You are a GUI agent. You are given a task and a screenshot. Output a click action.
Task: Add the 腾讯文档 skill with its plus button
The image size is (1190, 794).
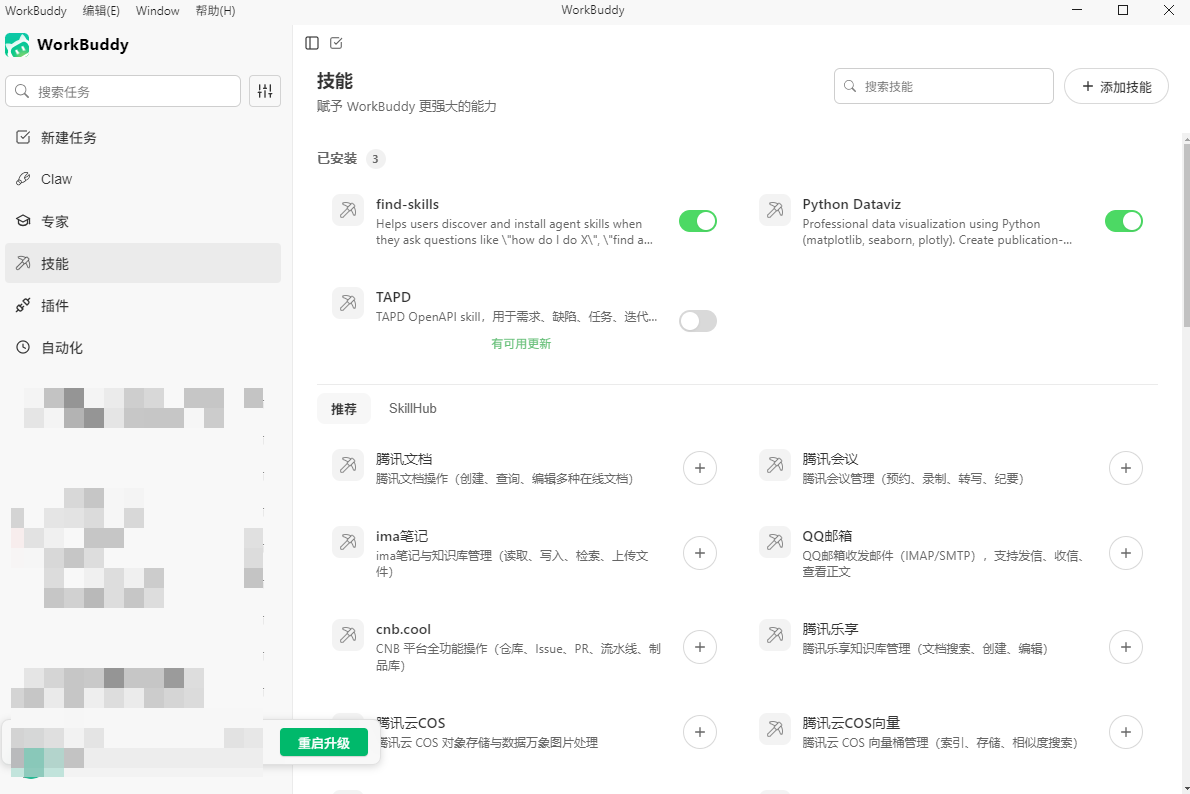click(700, 468)
